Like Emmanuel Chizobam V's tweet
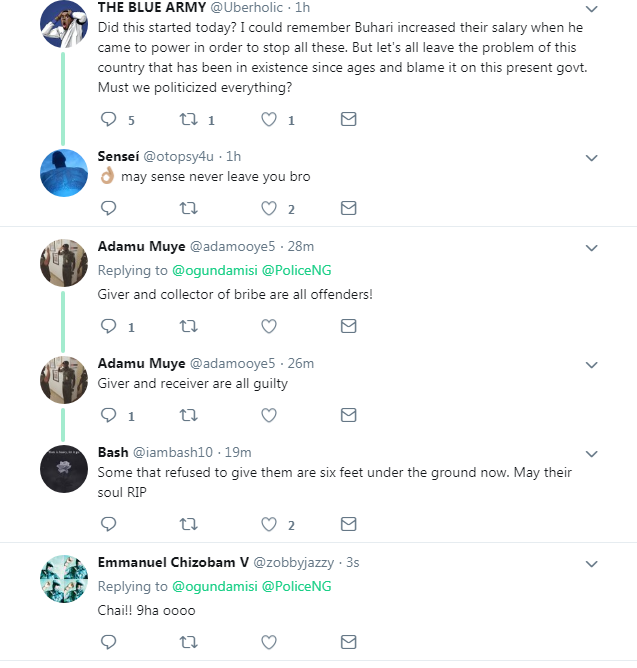 268,641
